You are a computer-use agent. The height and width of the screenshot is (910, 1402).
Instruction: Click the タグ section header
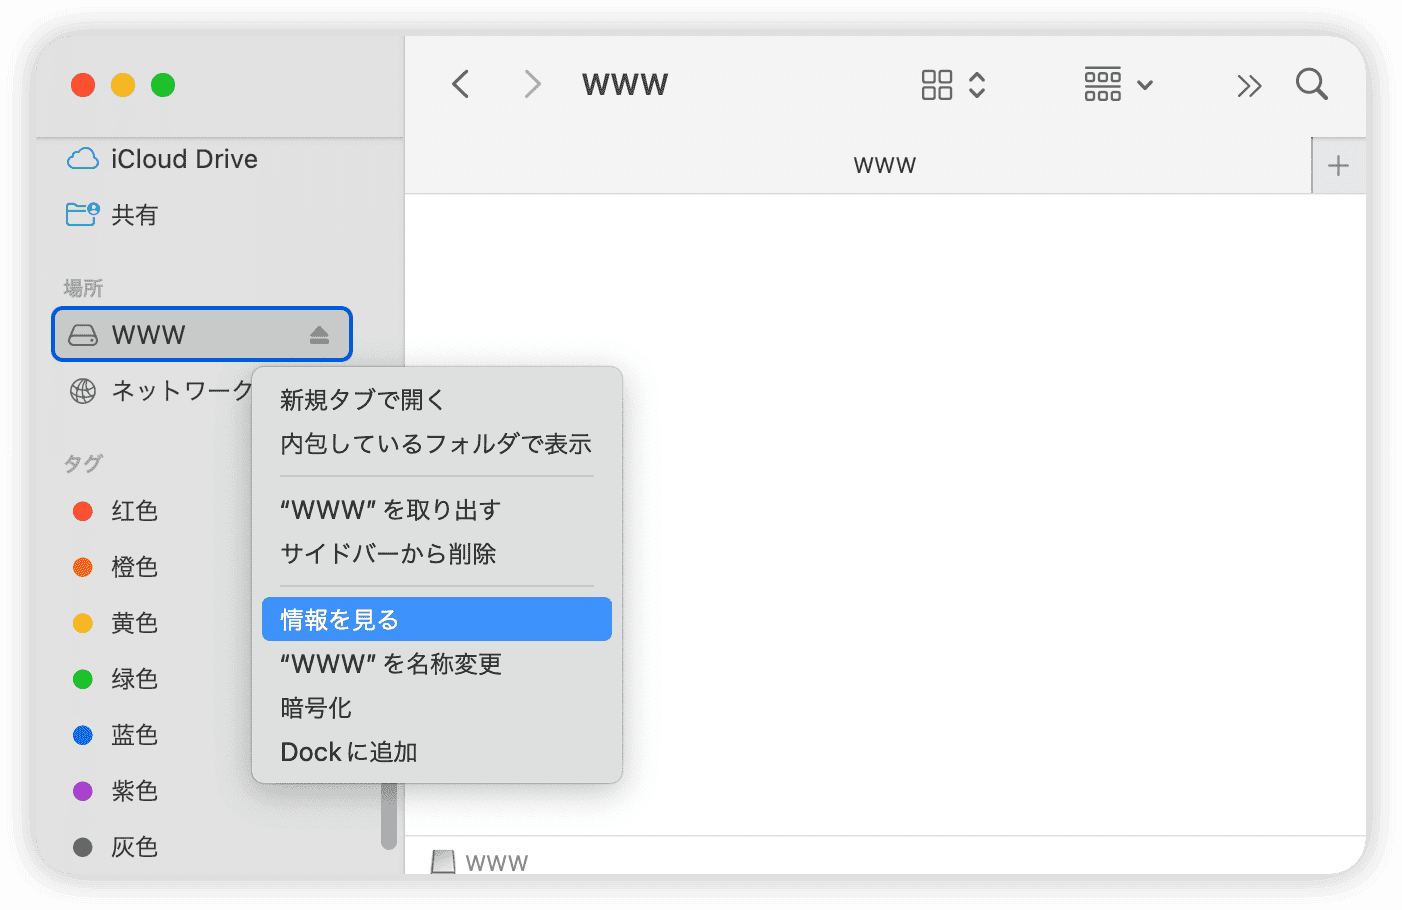click(83, 463)
